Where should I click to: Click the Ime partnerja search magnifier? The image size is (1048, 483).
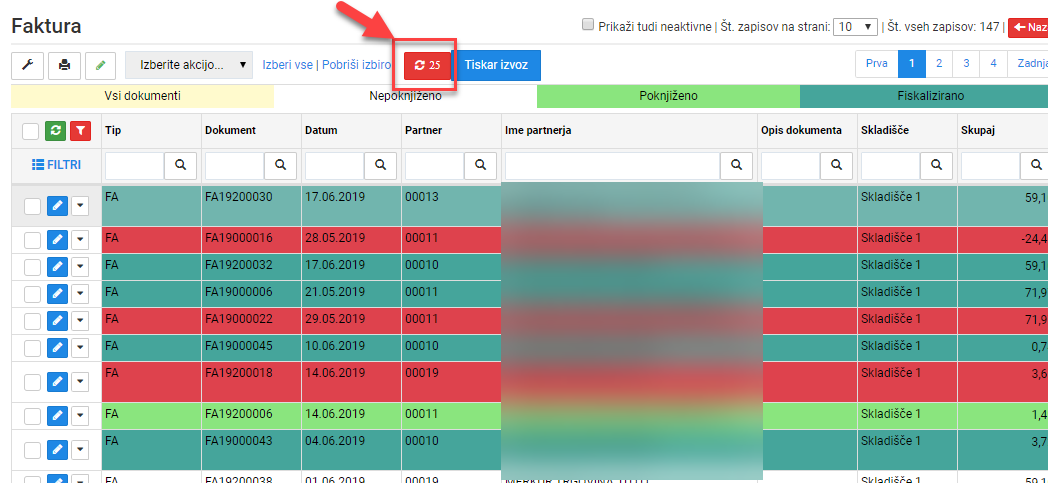pos(737,166)
